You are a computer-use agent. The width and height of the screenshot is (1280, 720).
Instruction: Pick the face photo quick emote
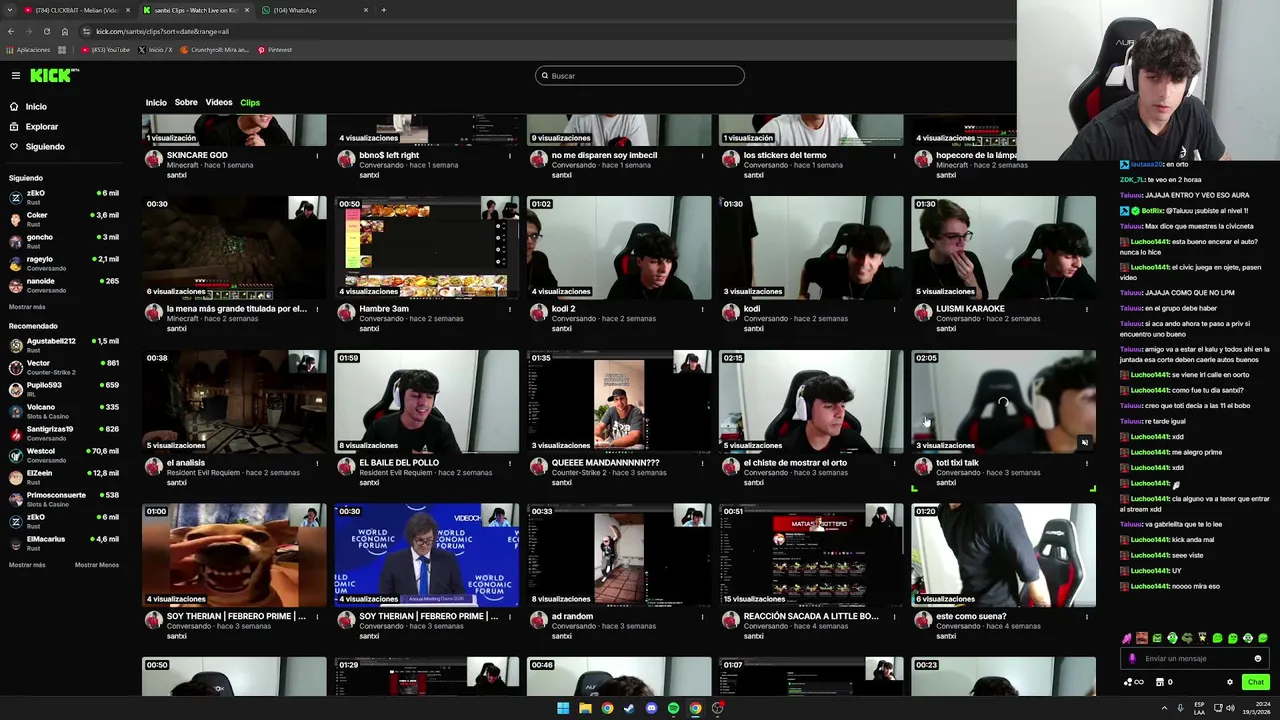pos(1142,638)
